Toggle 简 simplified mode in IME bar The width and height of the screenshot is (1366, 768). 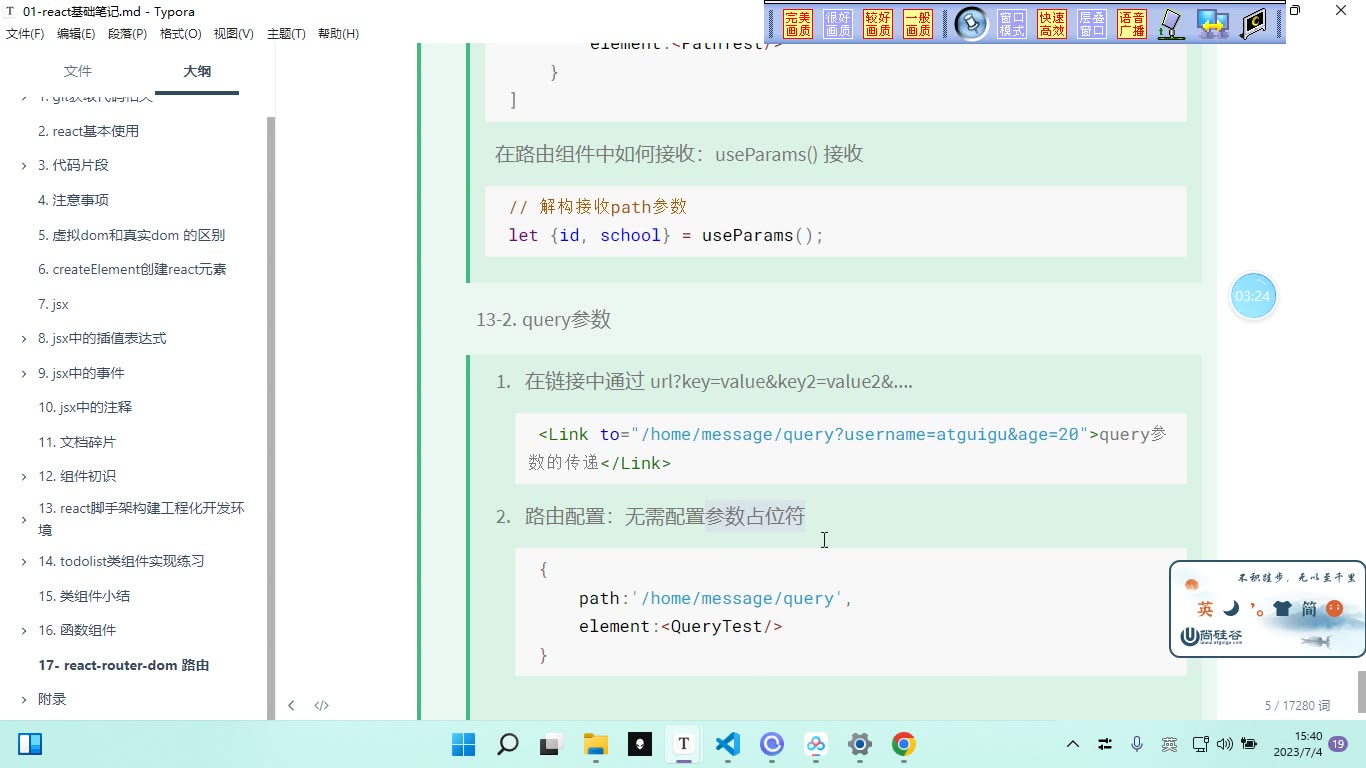(x=1309, y=608)
